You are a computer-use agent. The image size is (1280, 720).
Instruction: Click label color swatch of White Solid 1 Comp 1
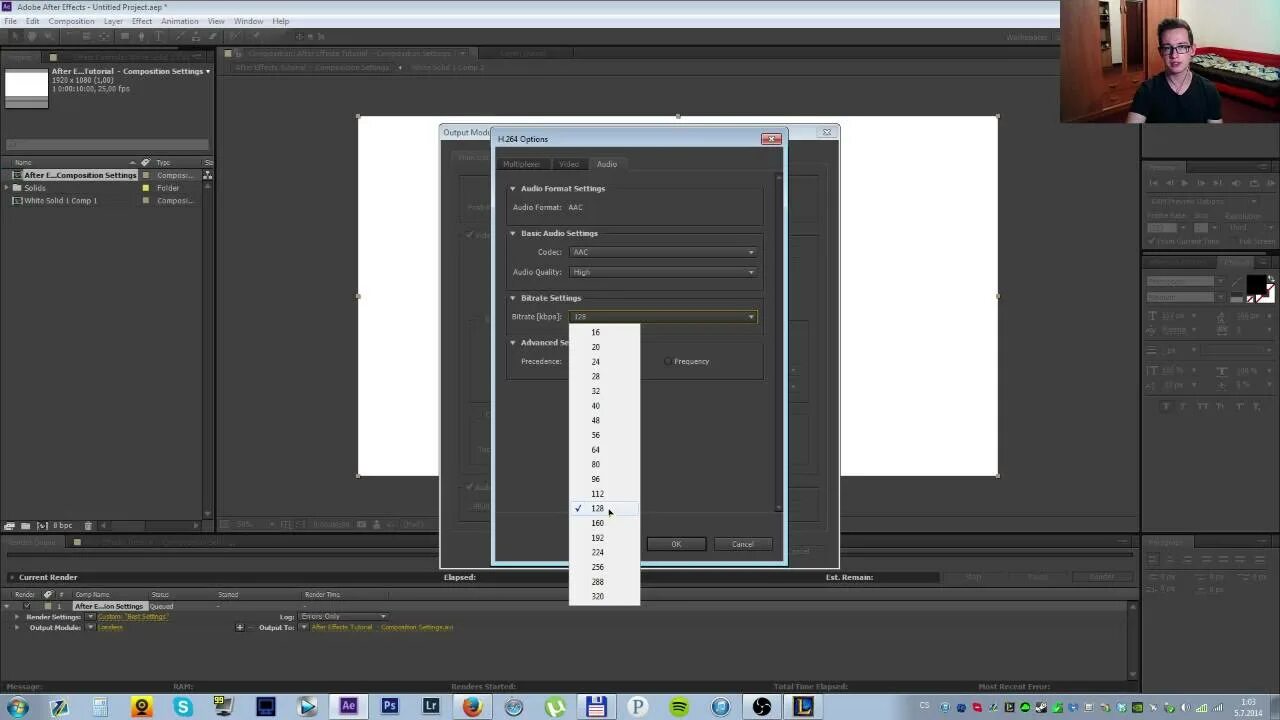point(146,201)
